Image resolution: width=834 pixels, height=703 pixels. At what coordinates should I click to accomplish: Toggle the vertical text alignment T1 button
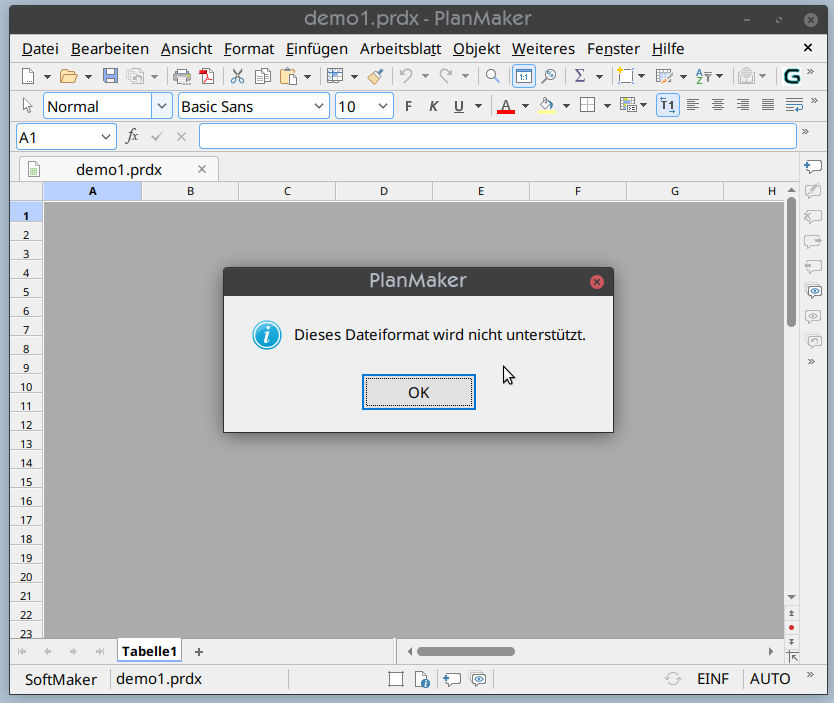coord(668,105)
